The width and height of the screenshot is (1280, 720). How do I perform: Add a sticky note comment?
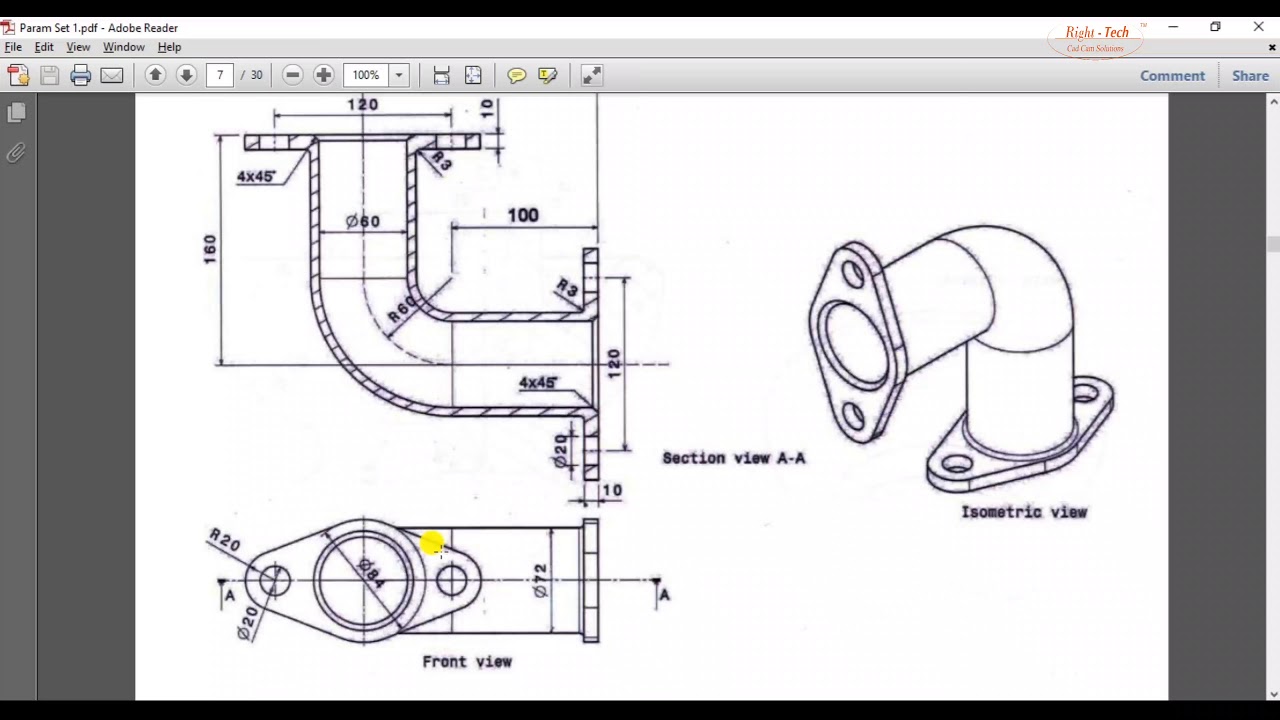point(516,75)
